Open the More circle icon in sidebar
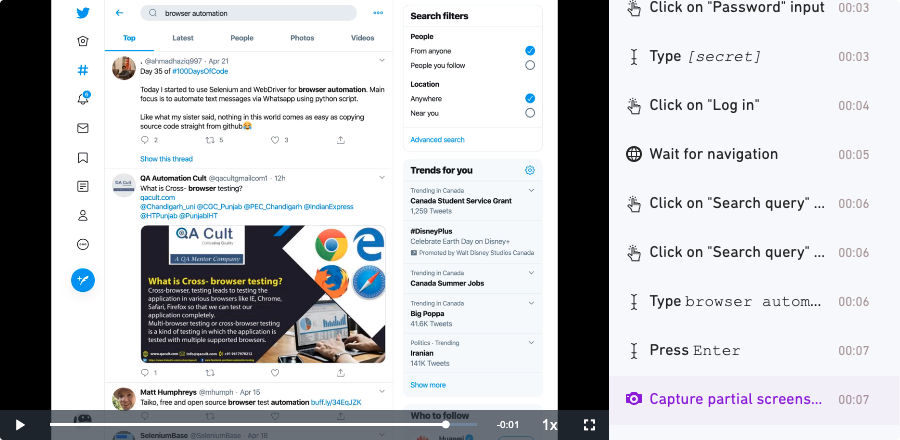This screenshot has width=900, height=440. pyautogui.click(x=83, y=244)
